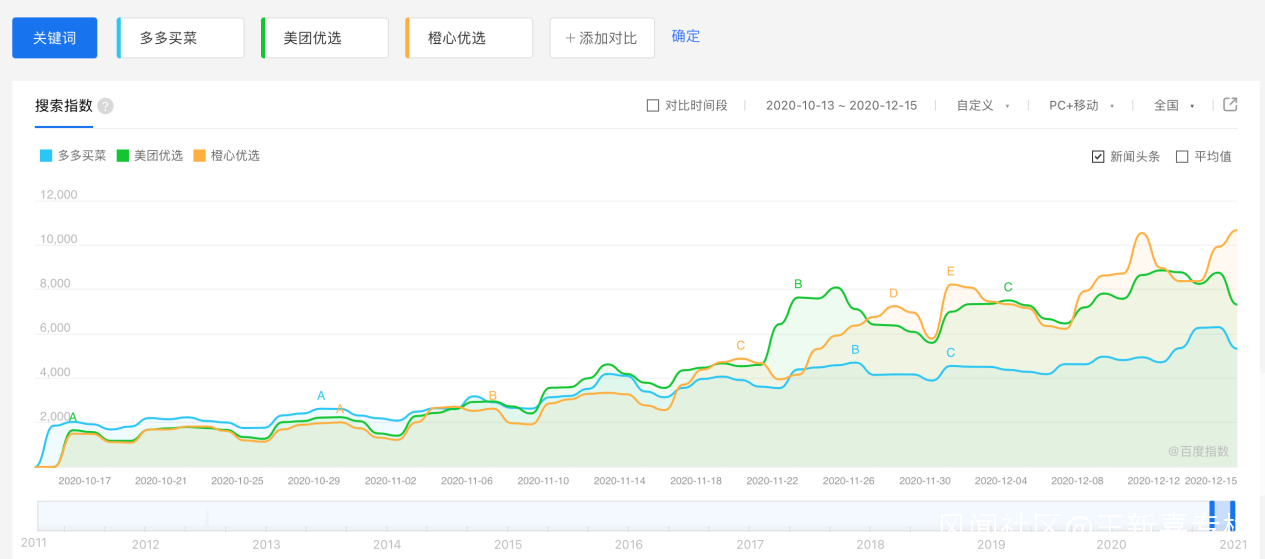
Task: Click the 美团优选 keyword input box
Action: pyautogui.click(x=325, y=38)
